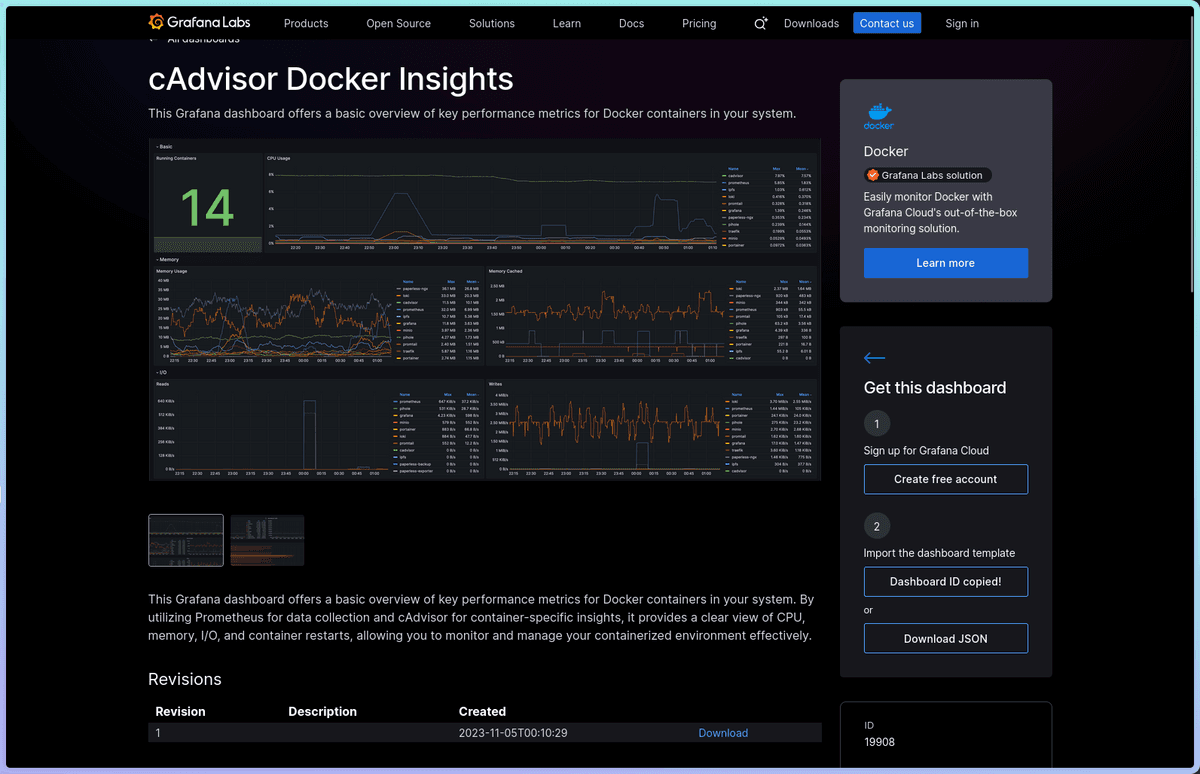Click the Revision column header
The height and width of the screenshot is (774, 1200).
180,712
